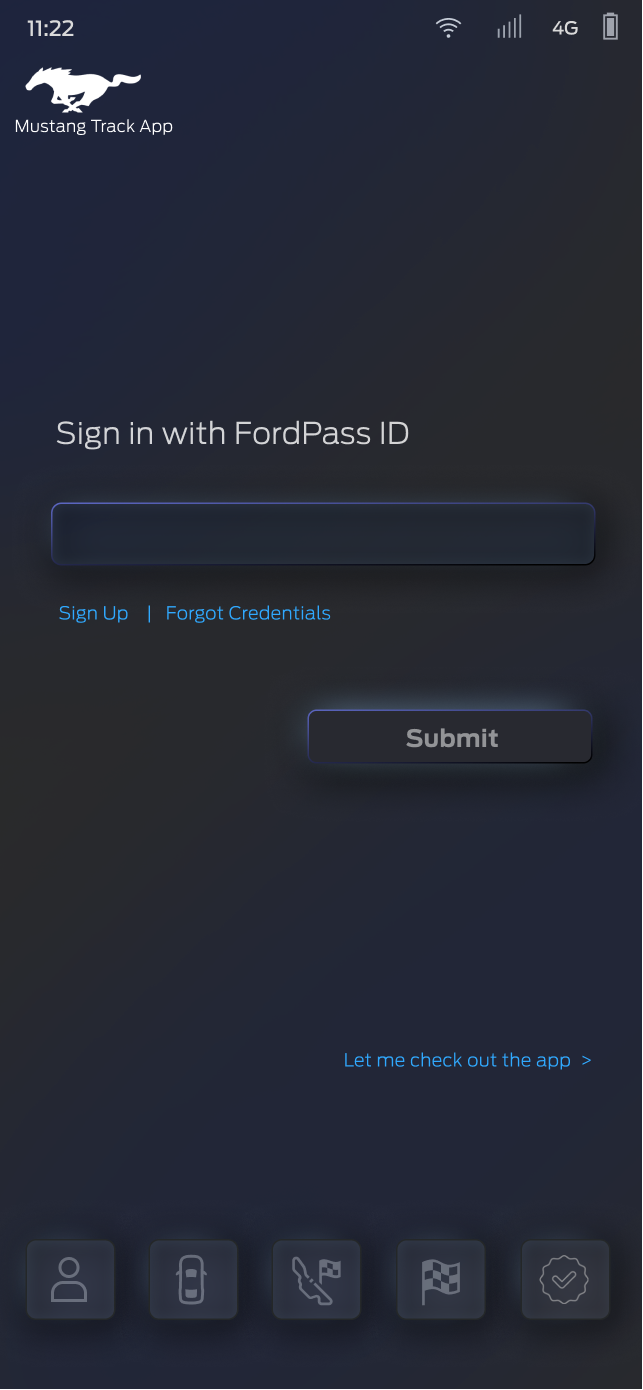Image resolution: width=643 pixels, height=1390 pixels.
Task: Click the Mustang pony logo
Action: (x=83, y=90)
